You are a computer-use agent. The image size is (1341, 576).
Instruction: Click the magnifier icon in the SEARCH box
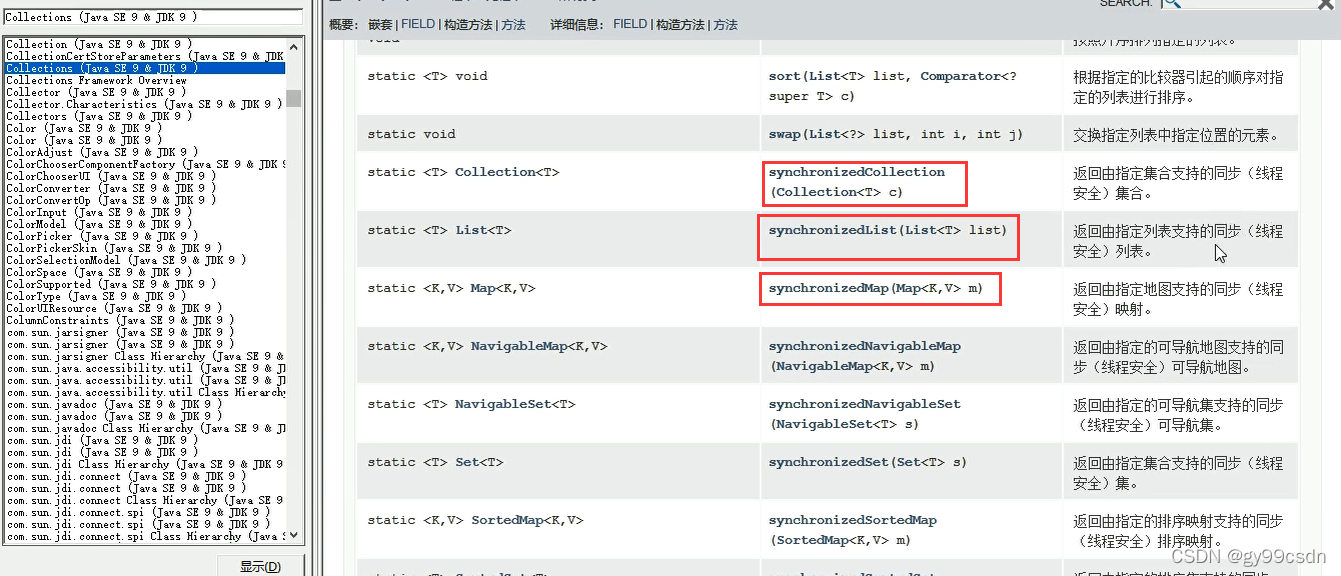click(1171, 4)
